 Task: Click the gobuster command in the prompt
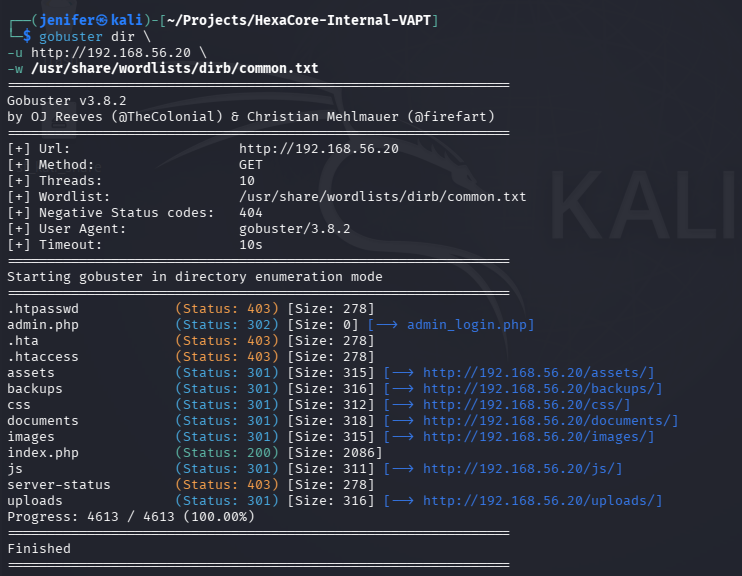coord(71,36)
